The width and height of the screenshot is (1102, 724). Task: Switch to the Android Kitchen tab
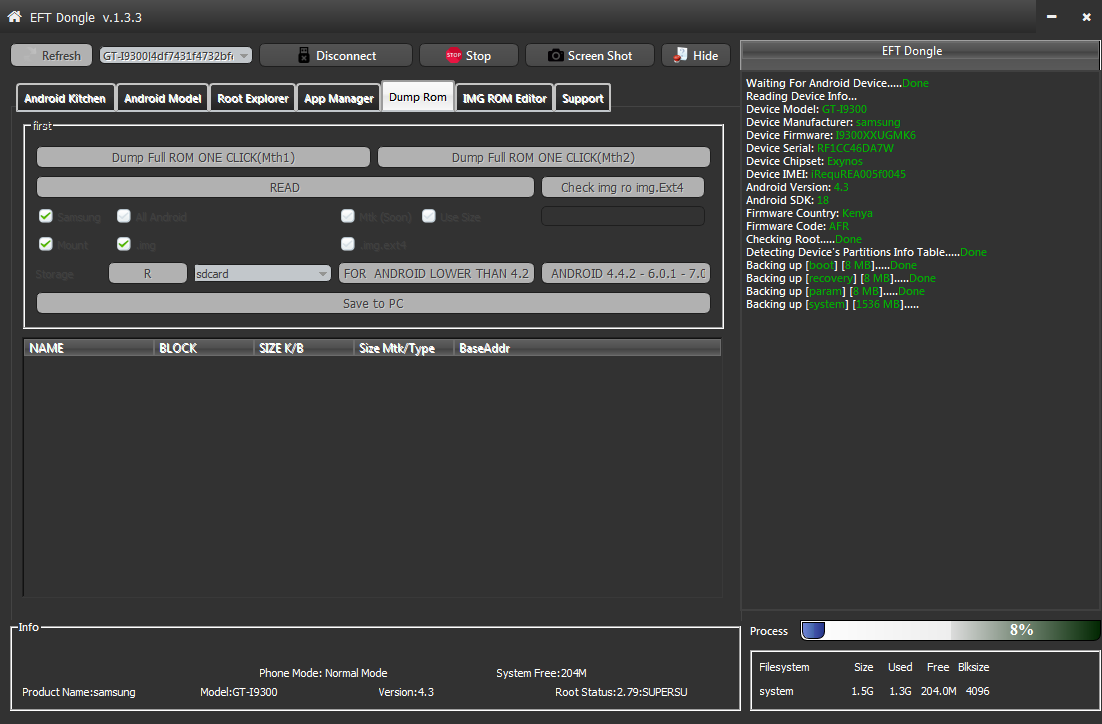pos(65,98)
